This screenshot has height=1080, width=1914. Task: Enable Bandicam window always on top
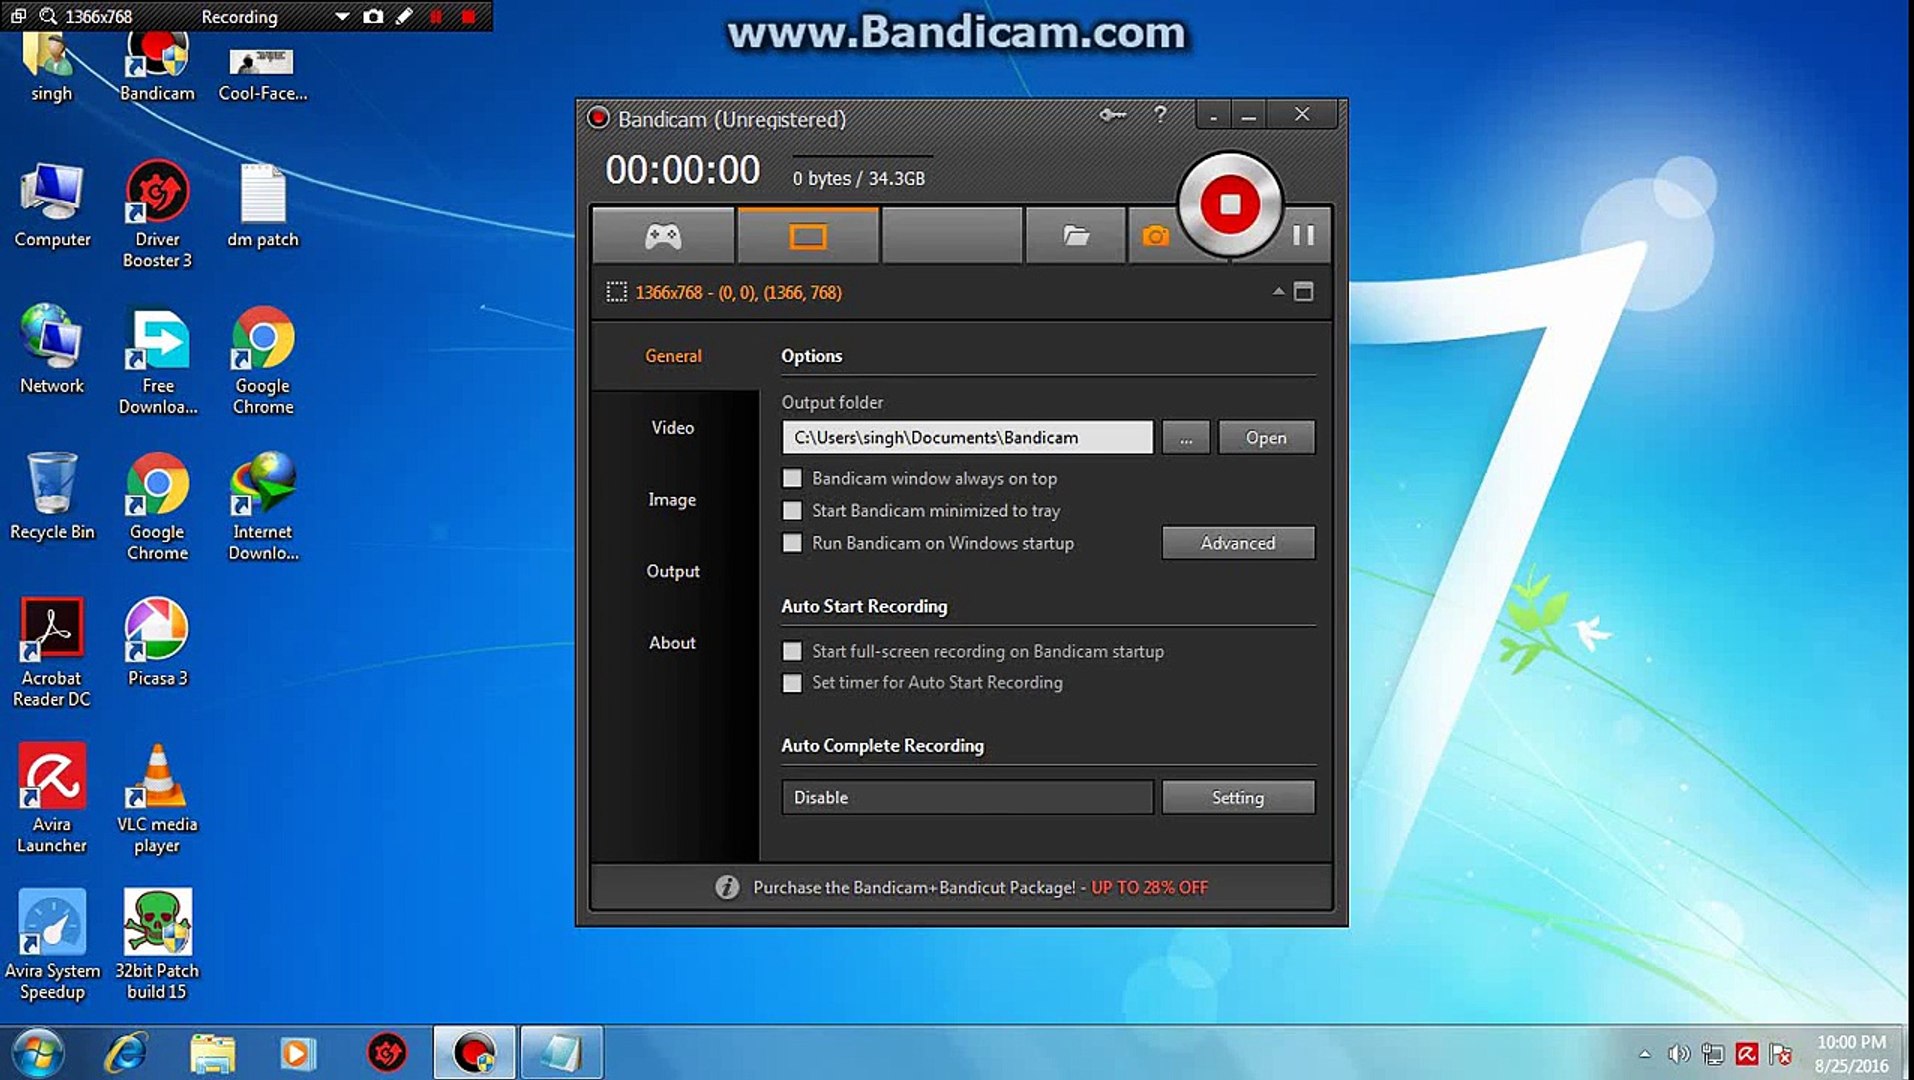click(792, 478)
